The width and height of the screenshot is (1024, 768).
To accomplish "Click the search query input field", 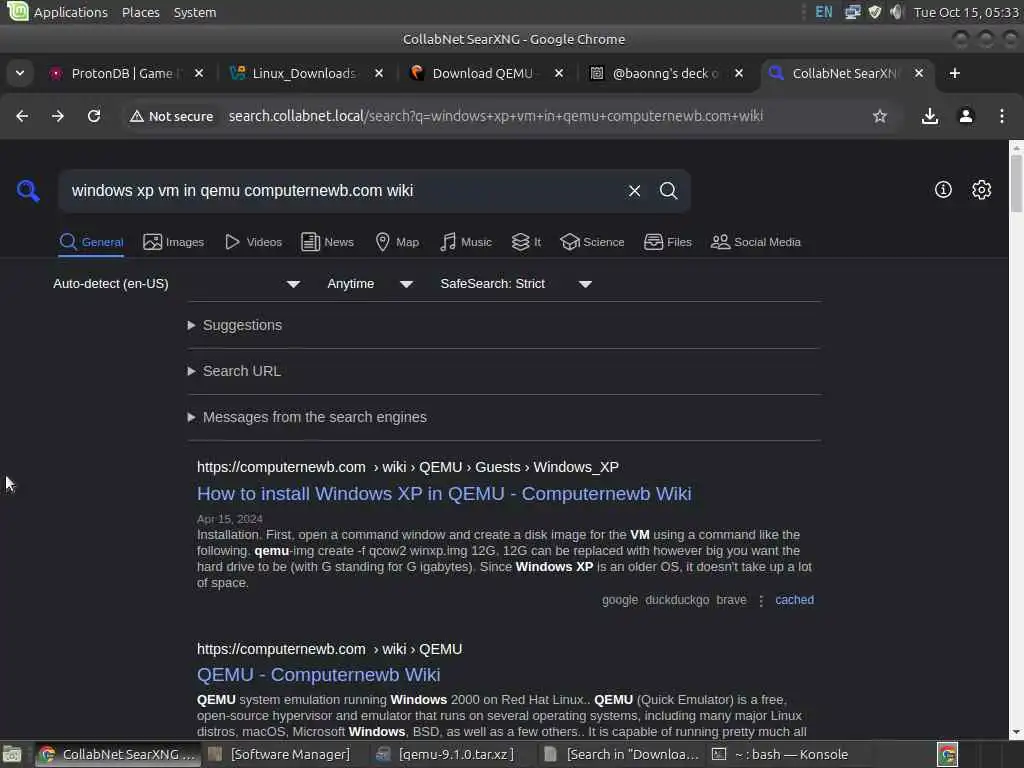I will (x=343, y=191).
